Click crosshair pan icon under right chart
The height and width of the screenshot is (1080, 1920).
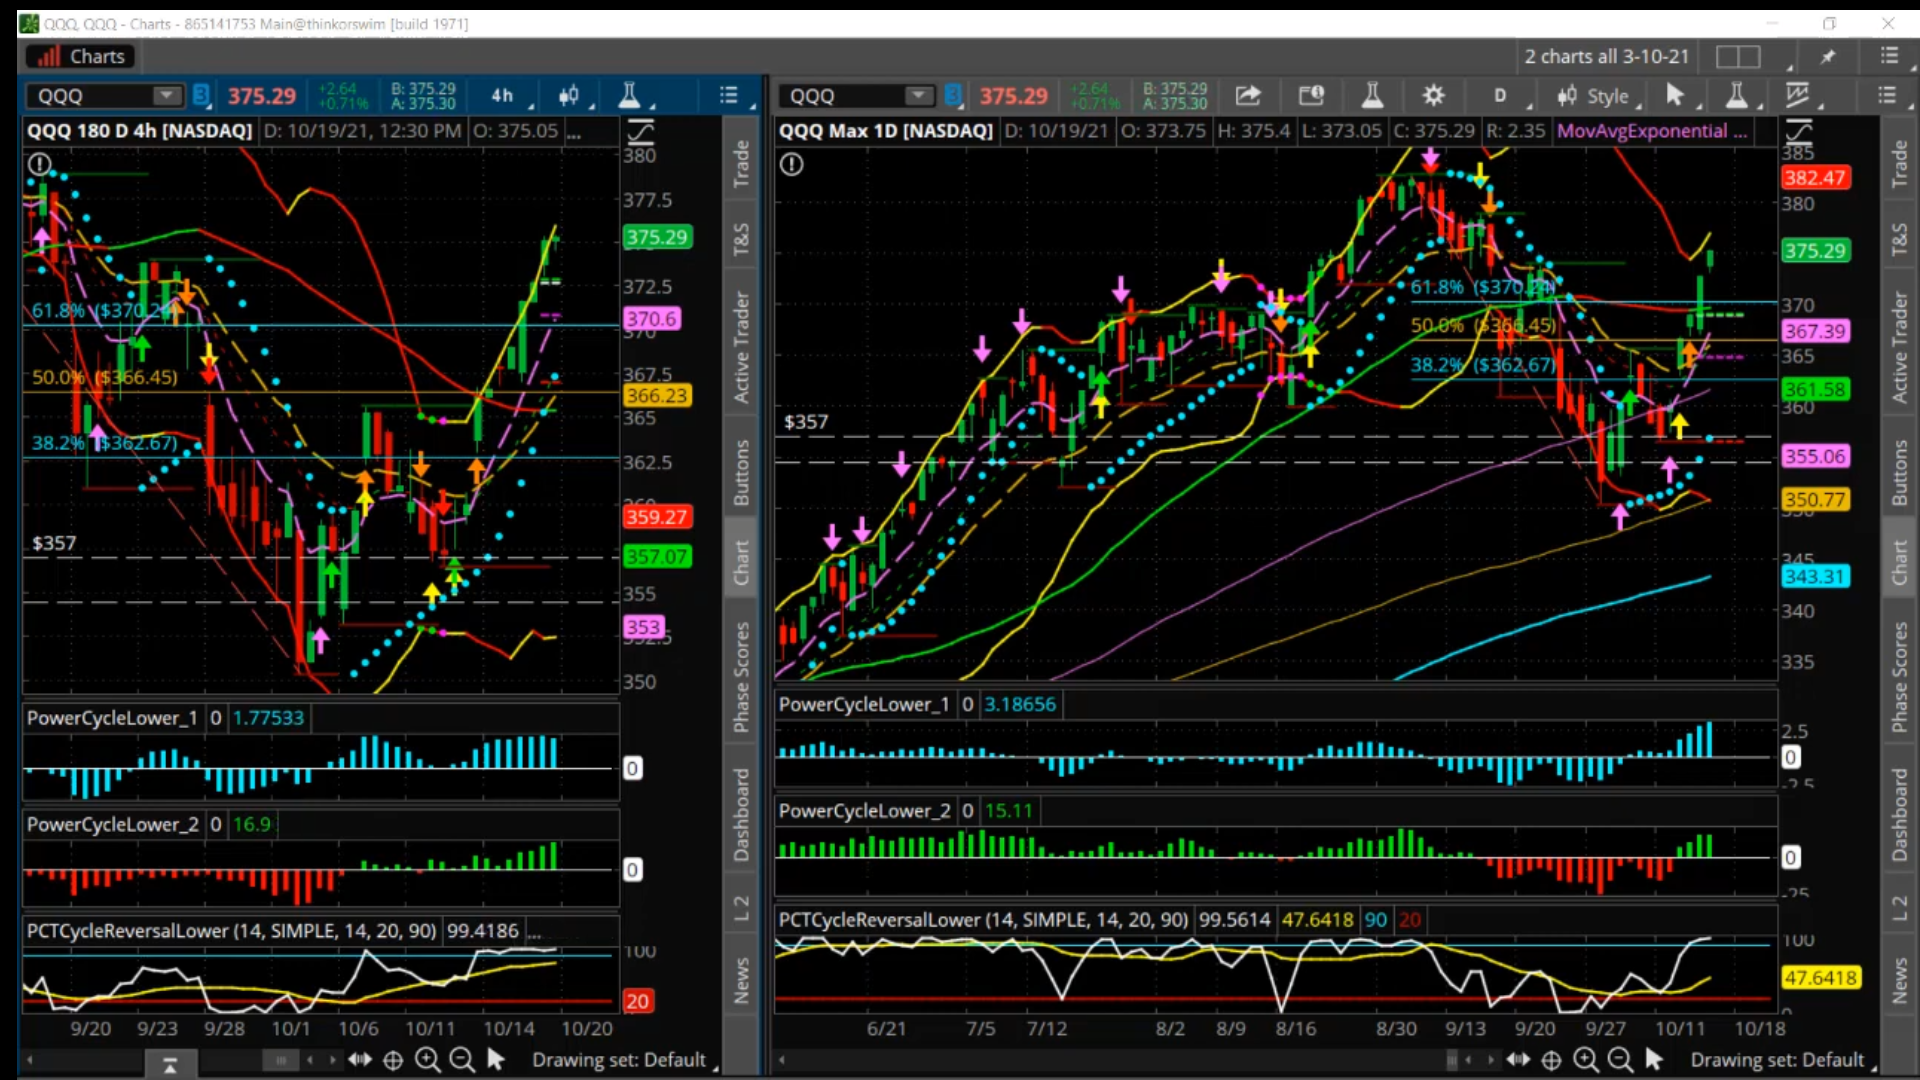[1551, 1060]
